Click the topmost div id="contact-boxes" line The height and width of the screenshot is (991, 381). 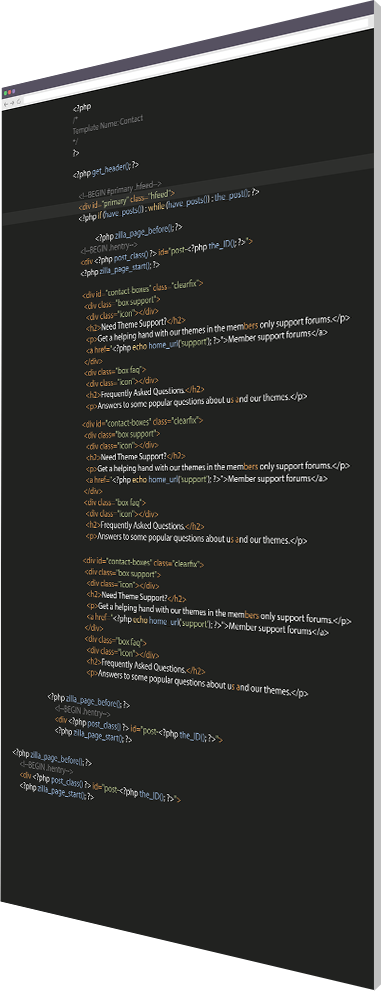tap(142, 289)
